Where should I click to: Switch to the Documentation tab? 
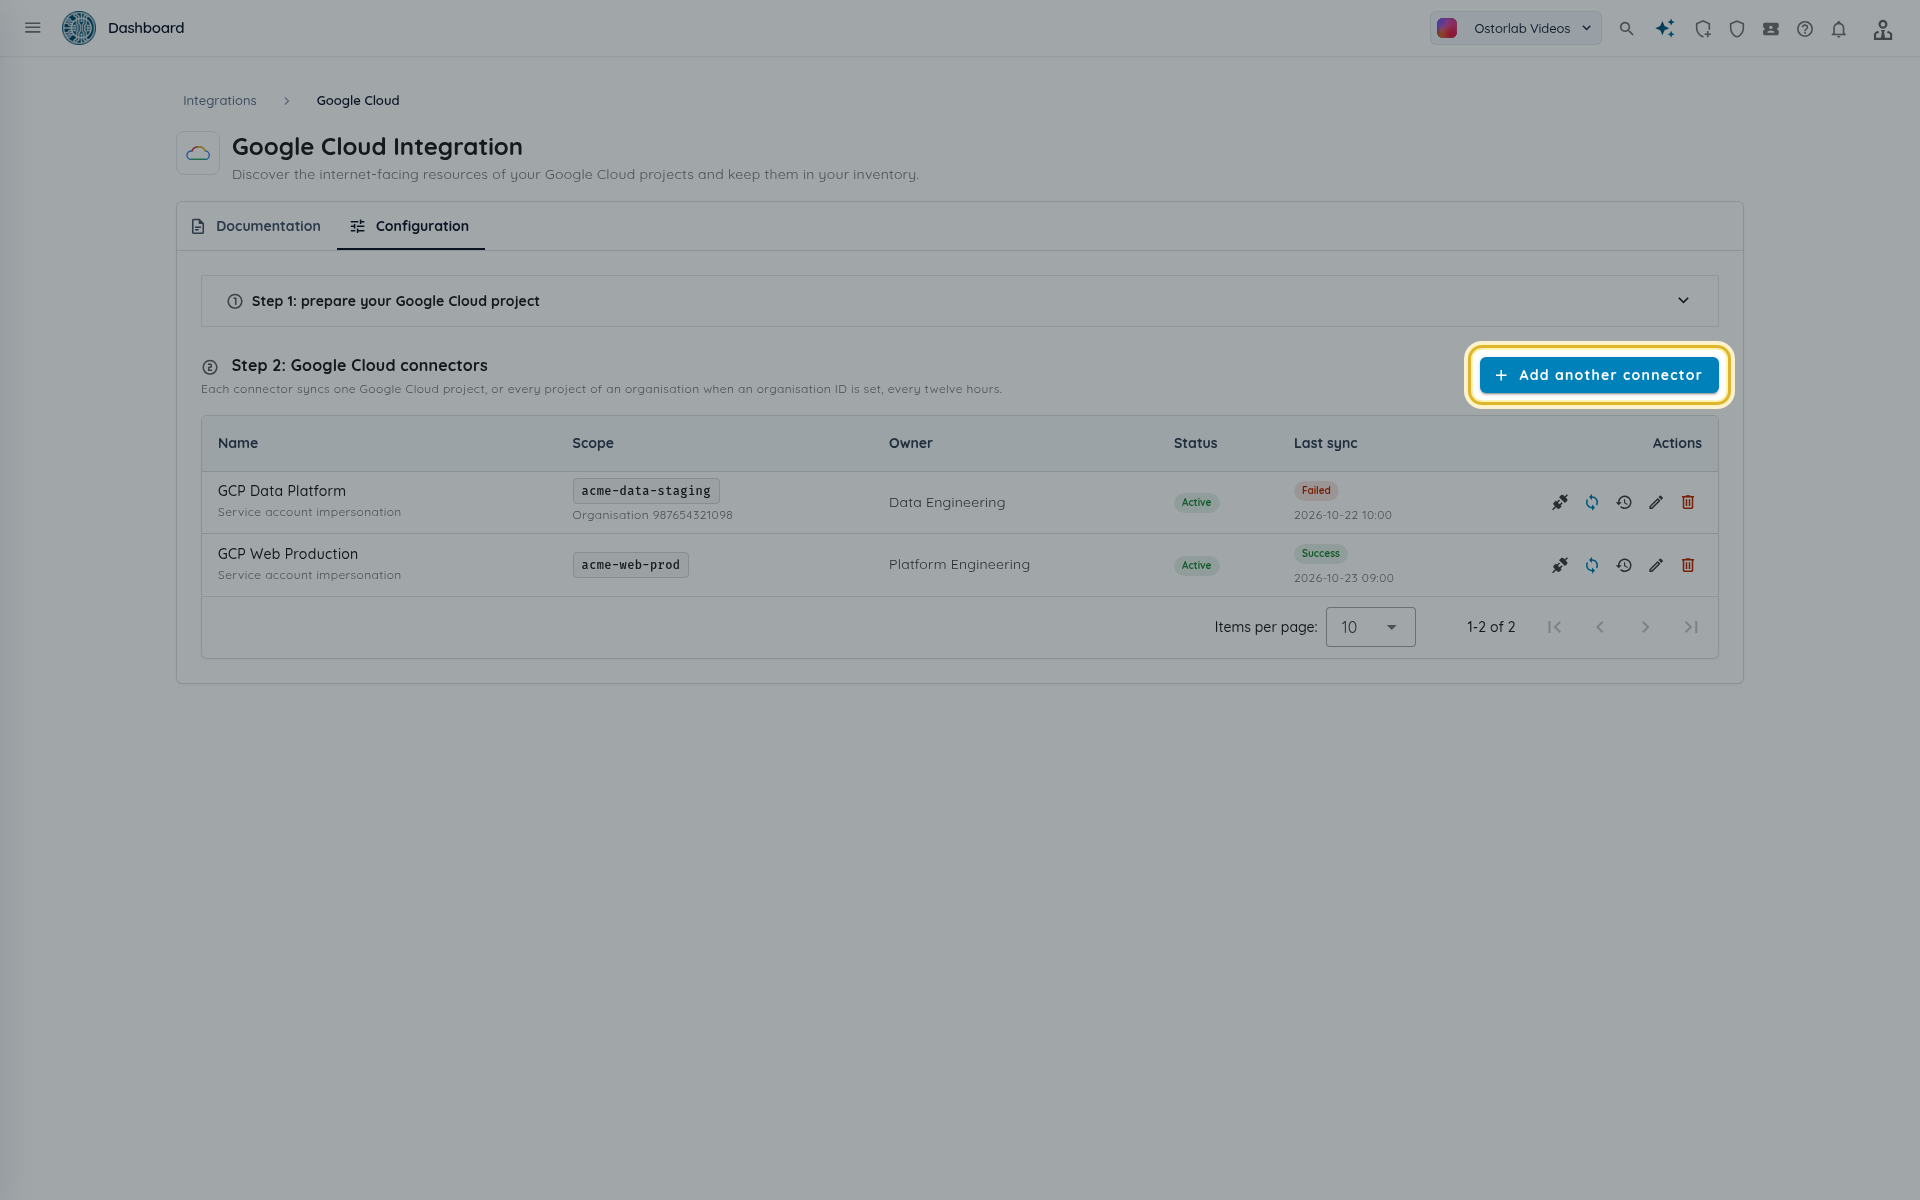(x=256, y=226)
